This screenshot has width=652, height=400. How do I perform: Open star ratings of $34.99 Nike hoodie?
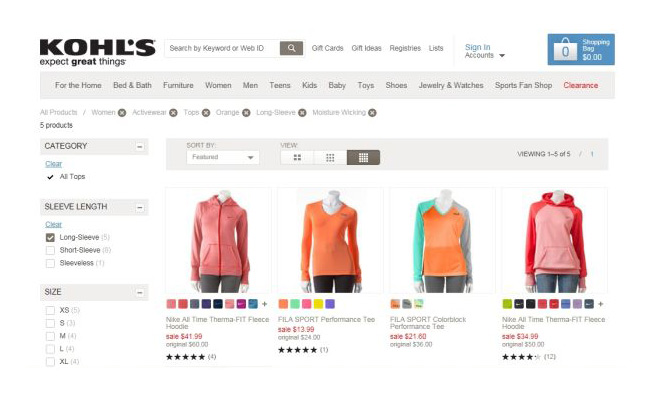pos(521,357)
